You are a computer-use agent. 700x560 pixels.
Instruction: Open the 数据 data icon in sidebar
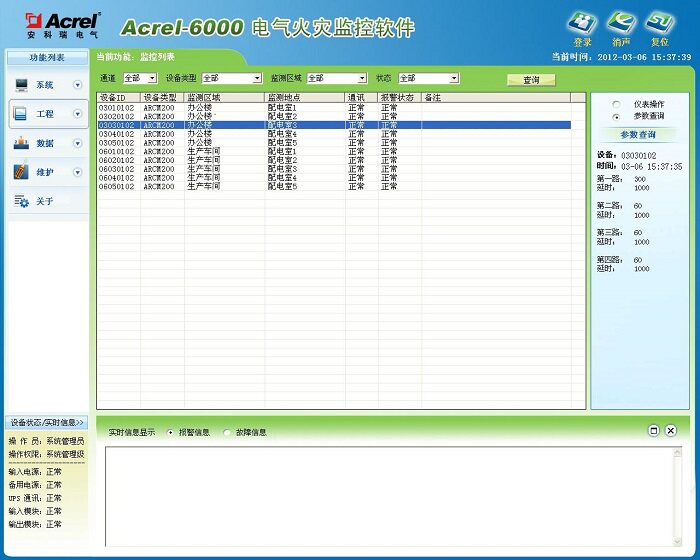21,143
